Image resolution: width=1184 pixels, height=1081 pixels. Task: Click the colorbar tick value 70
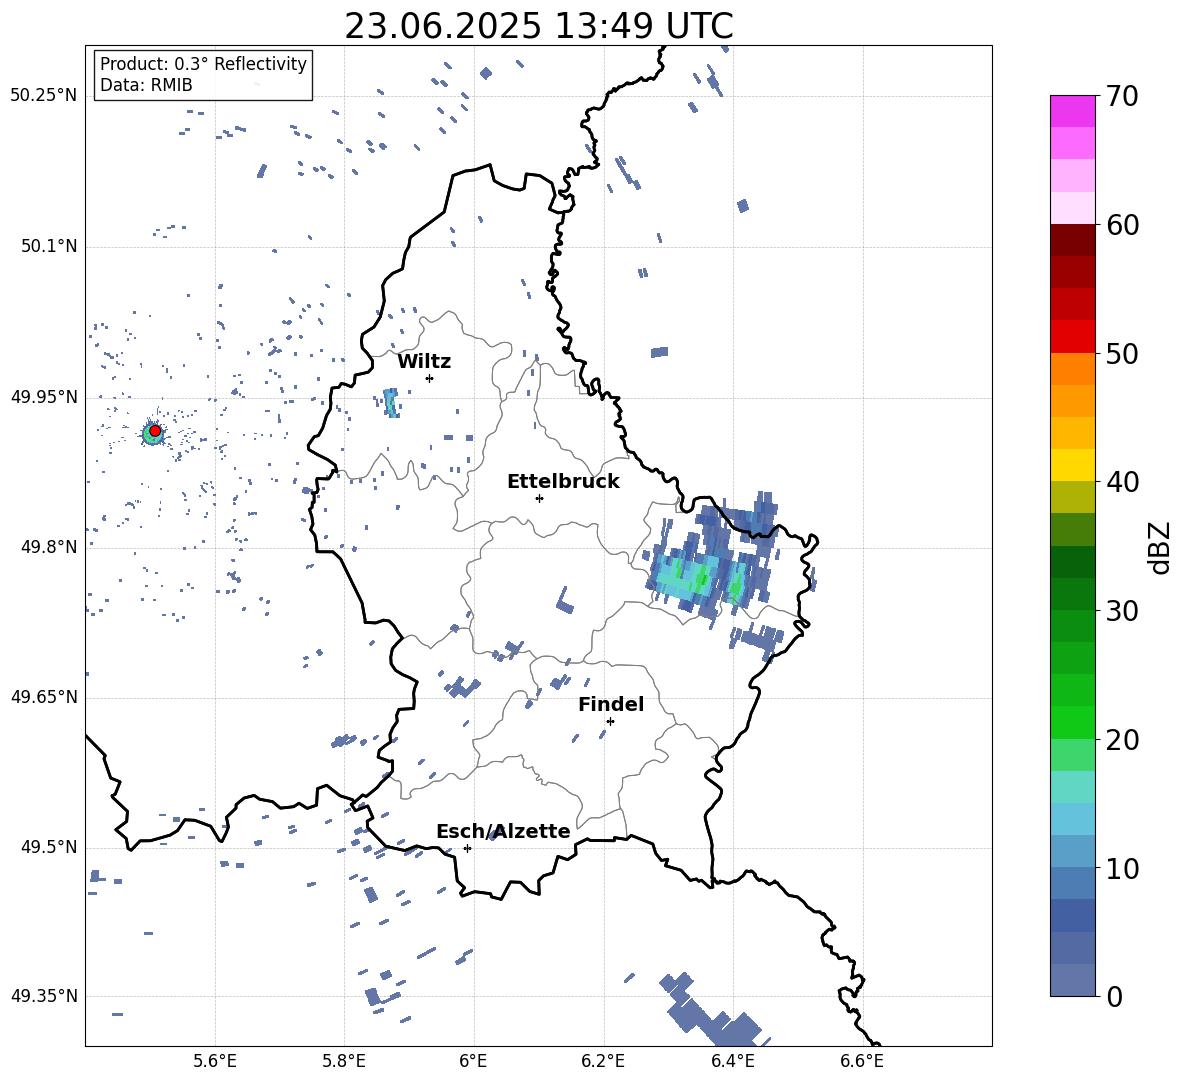1123,96
